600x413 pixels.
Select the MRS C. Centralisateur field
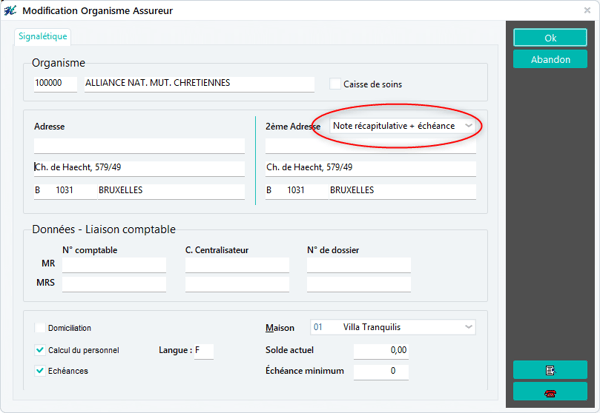237,284
